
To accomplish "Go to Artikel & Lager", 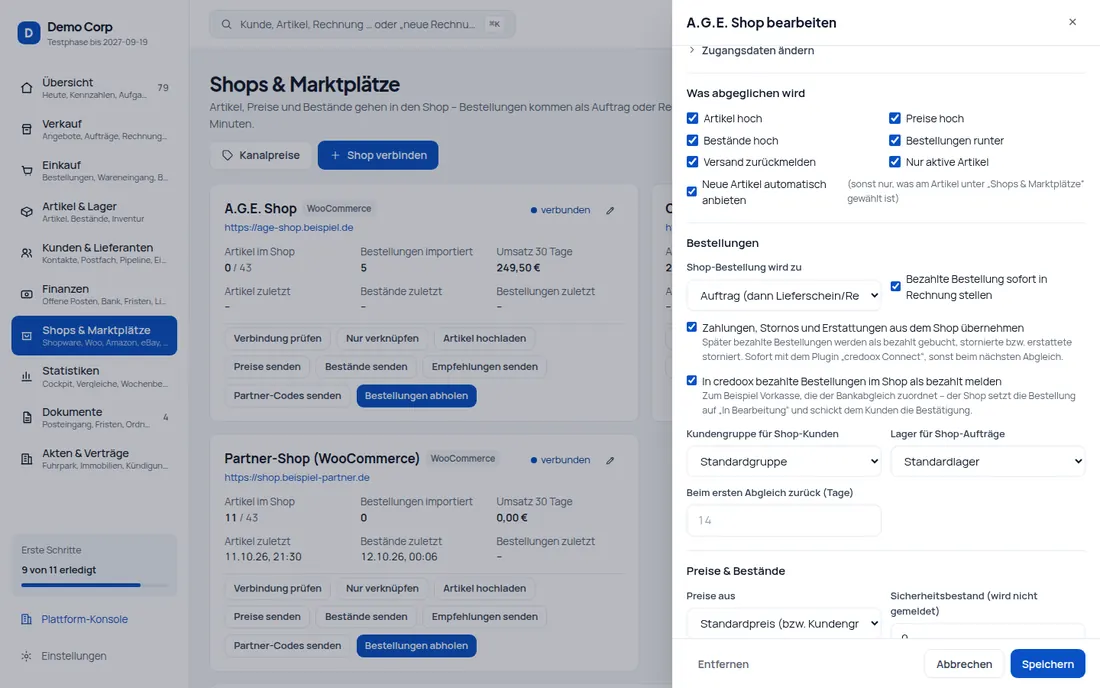I will click(x=94, y=212).
